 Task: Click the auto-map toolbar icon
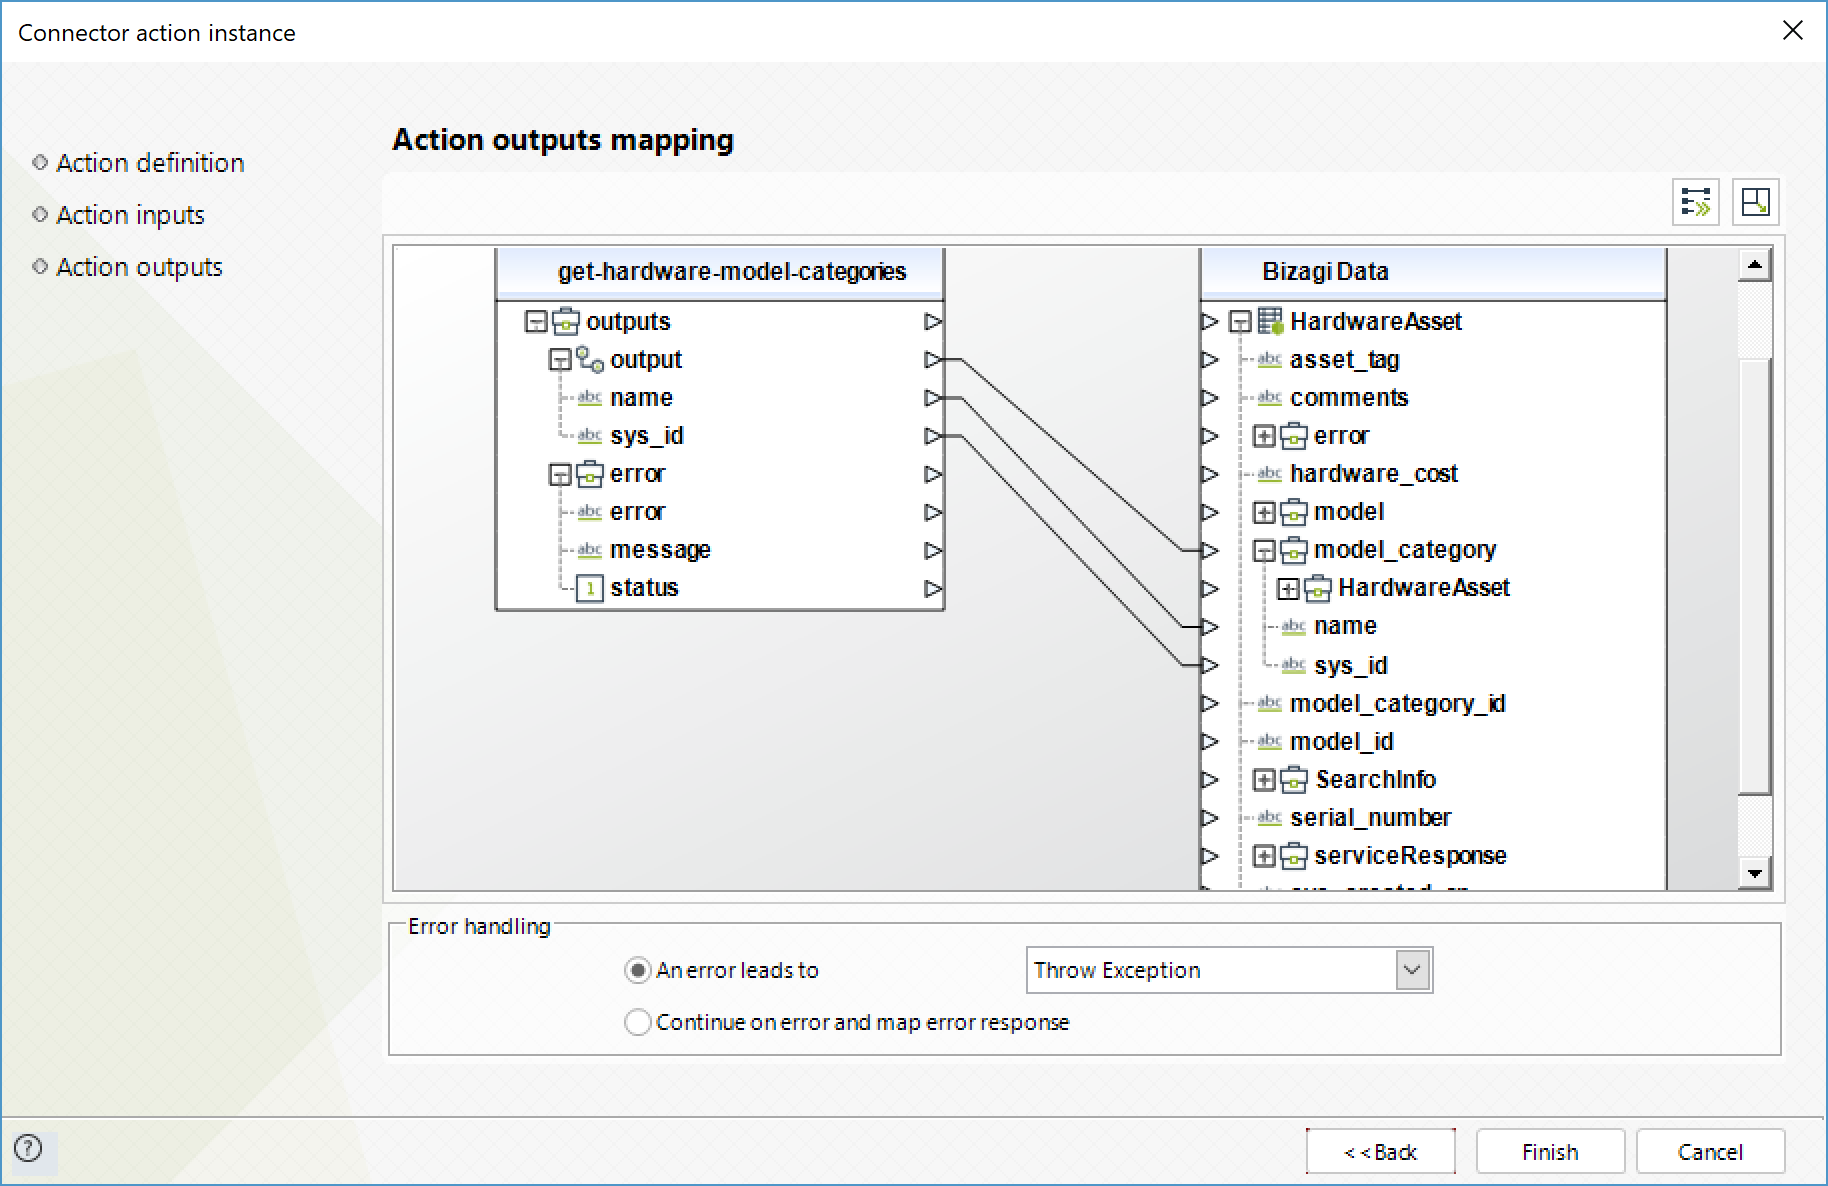(1696, 202)
